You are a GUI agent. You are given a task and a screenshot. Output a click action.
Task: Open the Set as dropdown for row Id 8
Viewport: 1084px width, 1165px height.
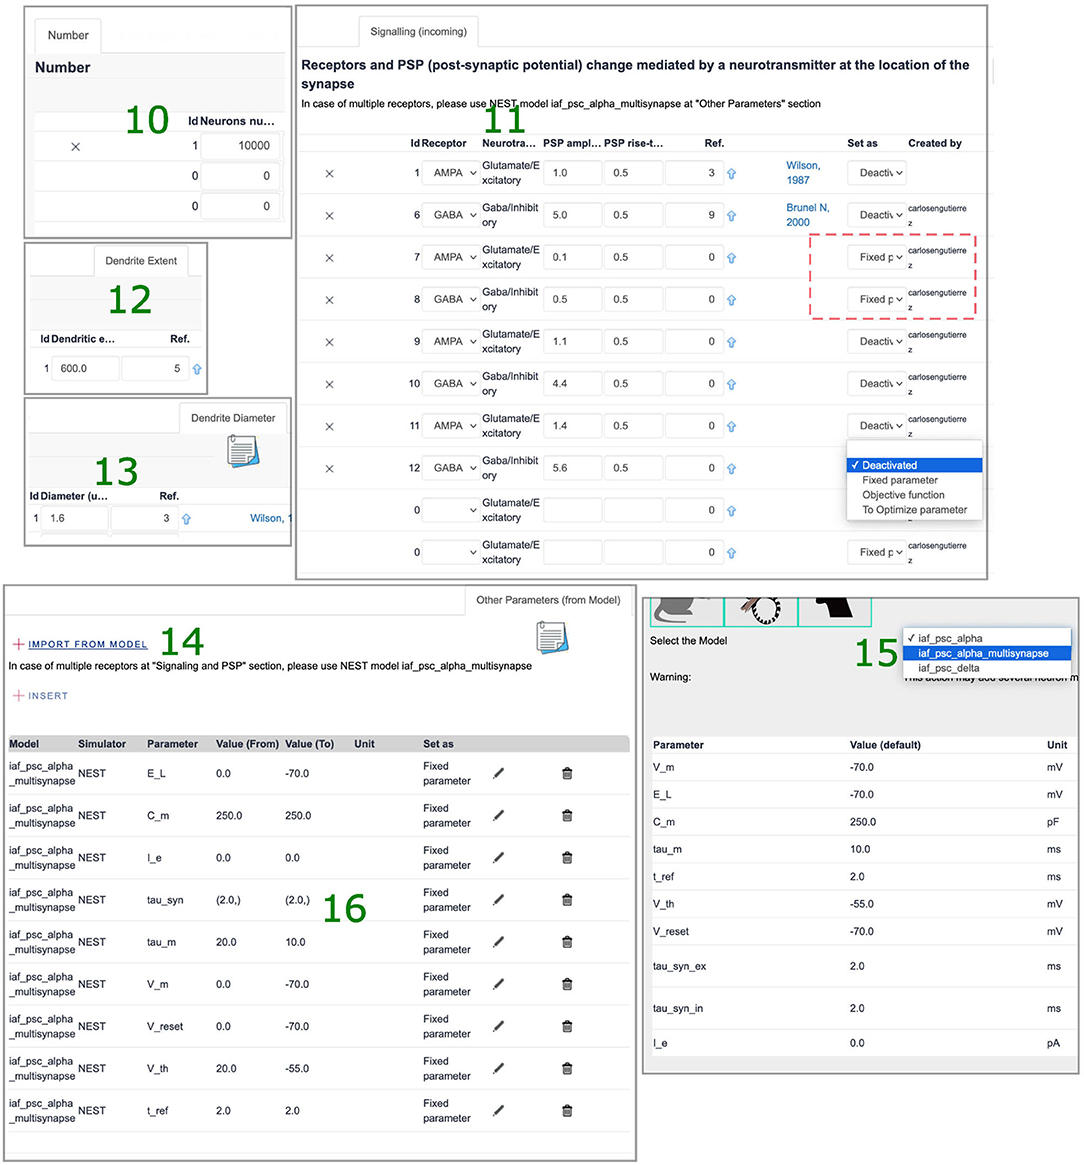[x=877, y=299]
